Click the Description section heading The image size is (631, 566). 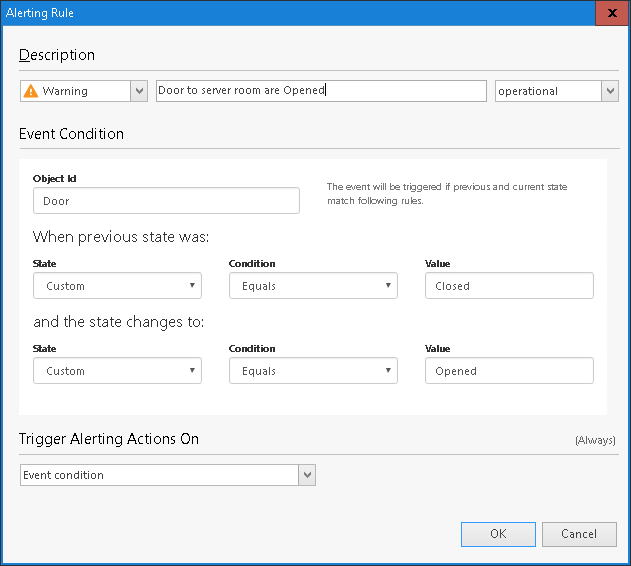[57, 55]
